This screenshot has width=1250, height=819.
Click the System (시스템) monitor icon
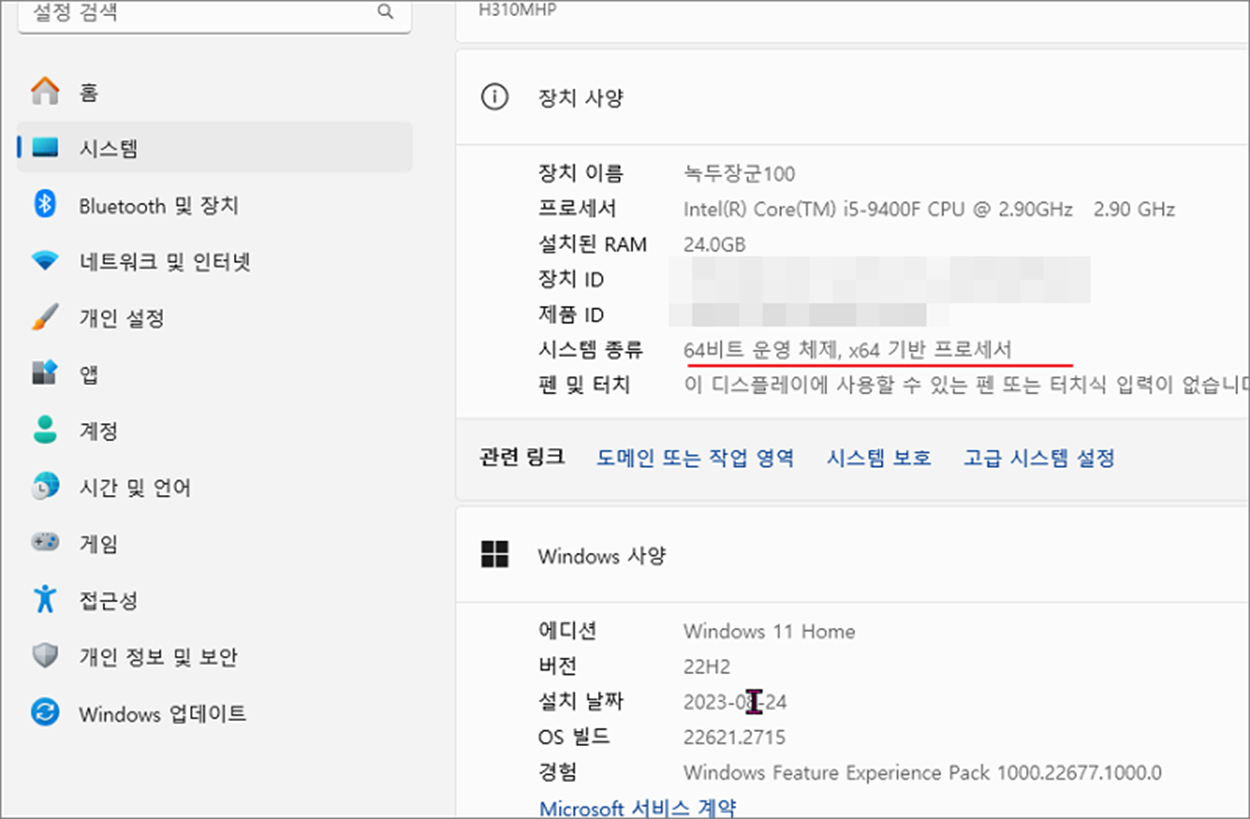pyautogui.click(x=45, y=149)
